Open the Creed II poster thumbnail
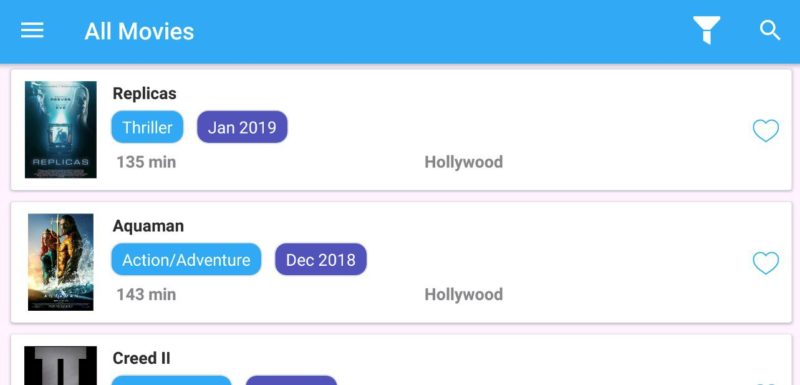The image size is (800, 385). point(61,366)
